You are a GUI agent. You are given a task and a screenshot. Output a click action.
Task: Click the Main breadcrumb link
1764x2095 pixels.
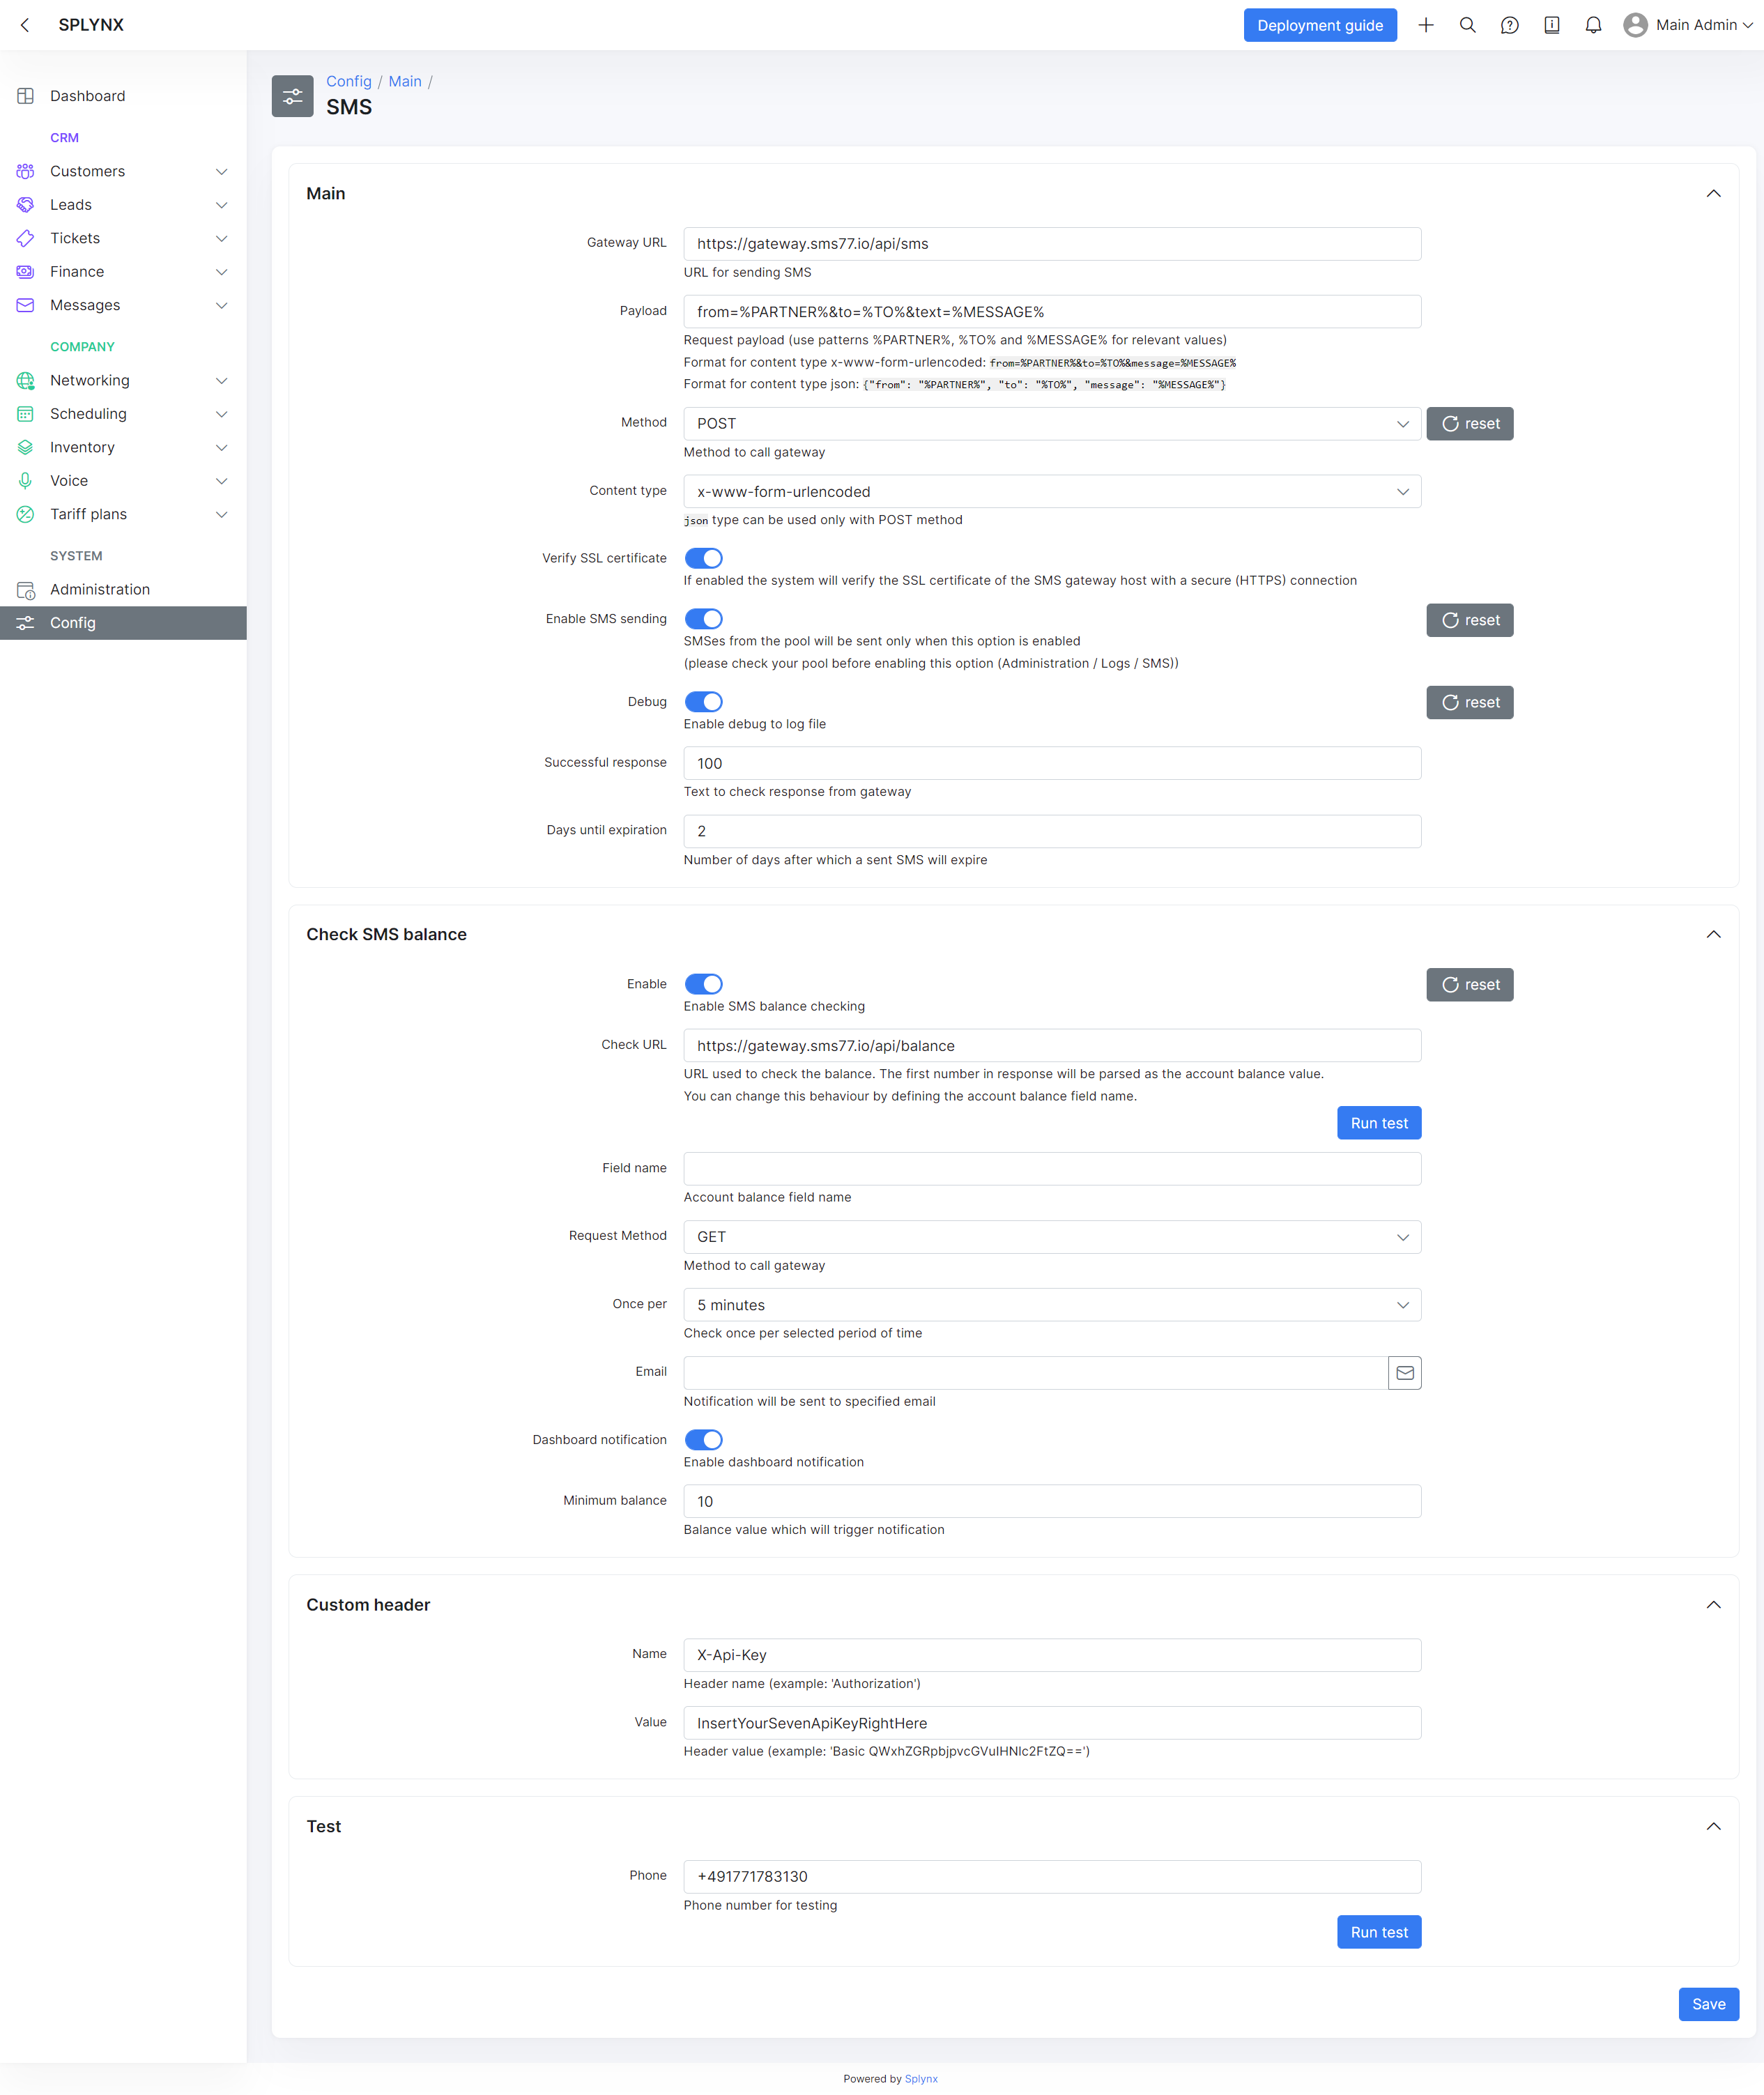tap(404, 81)
